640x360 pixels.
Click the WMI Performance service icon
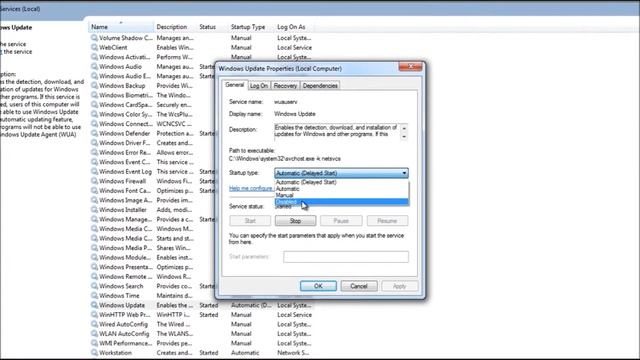[94, 343]
